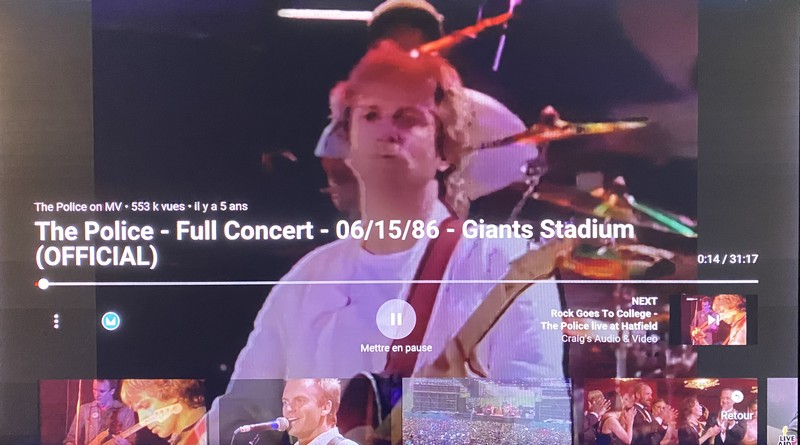Click the 'Mettre en pause' label
The height and width of the screenshot is (445, 800).
tap(396, 348)
